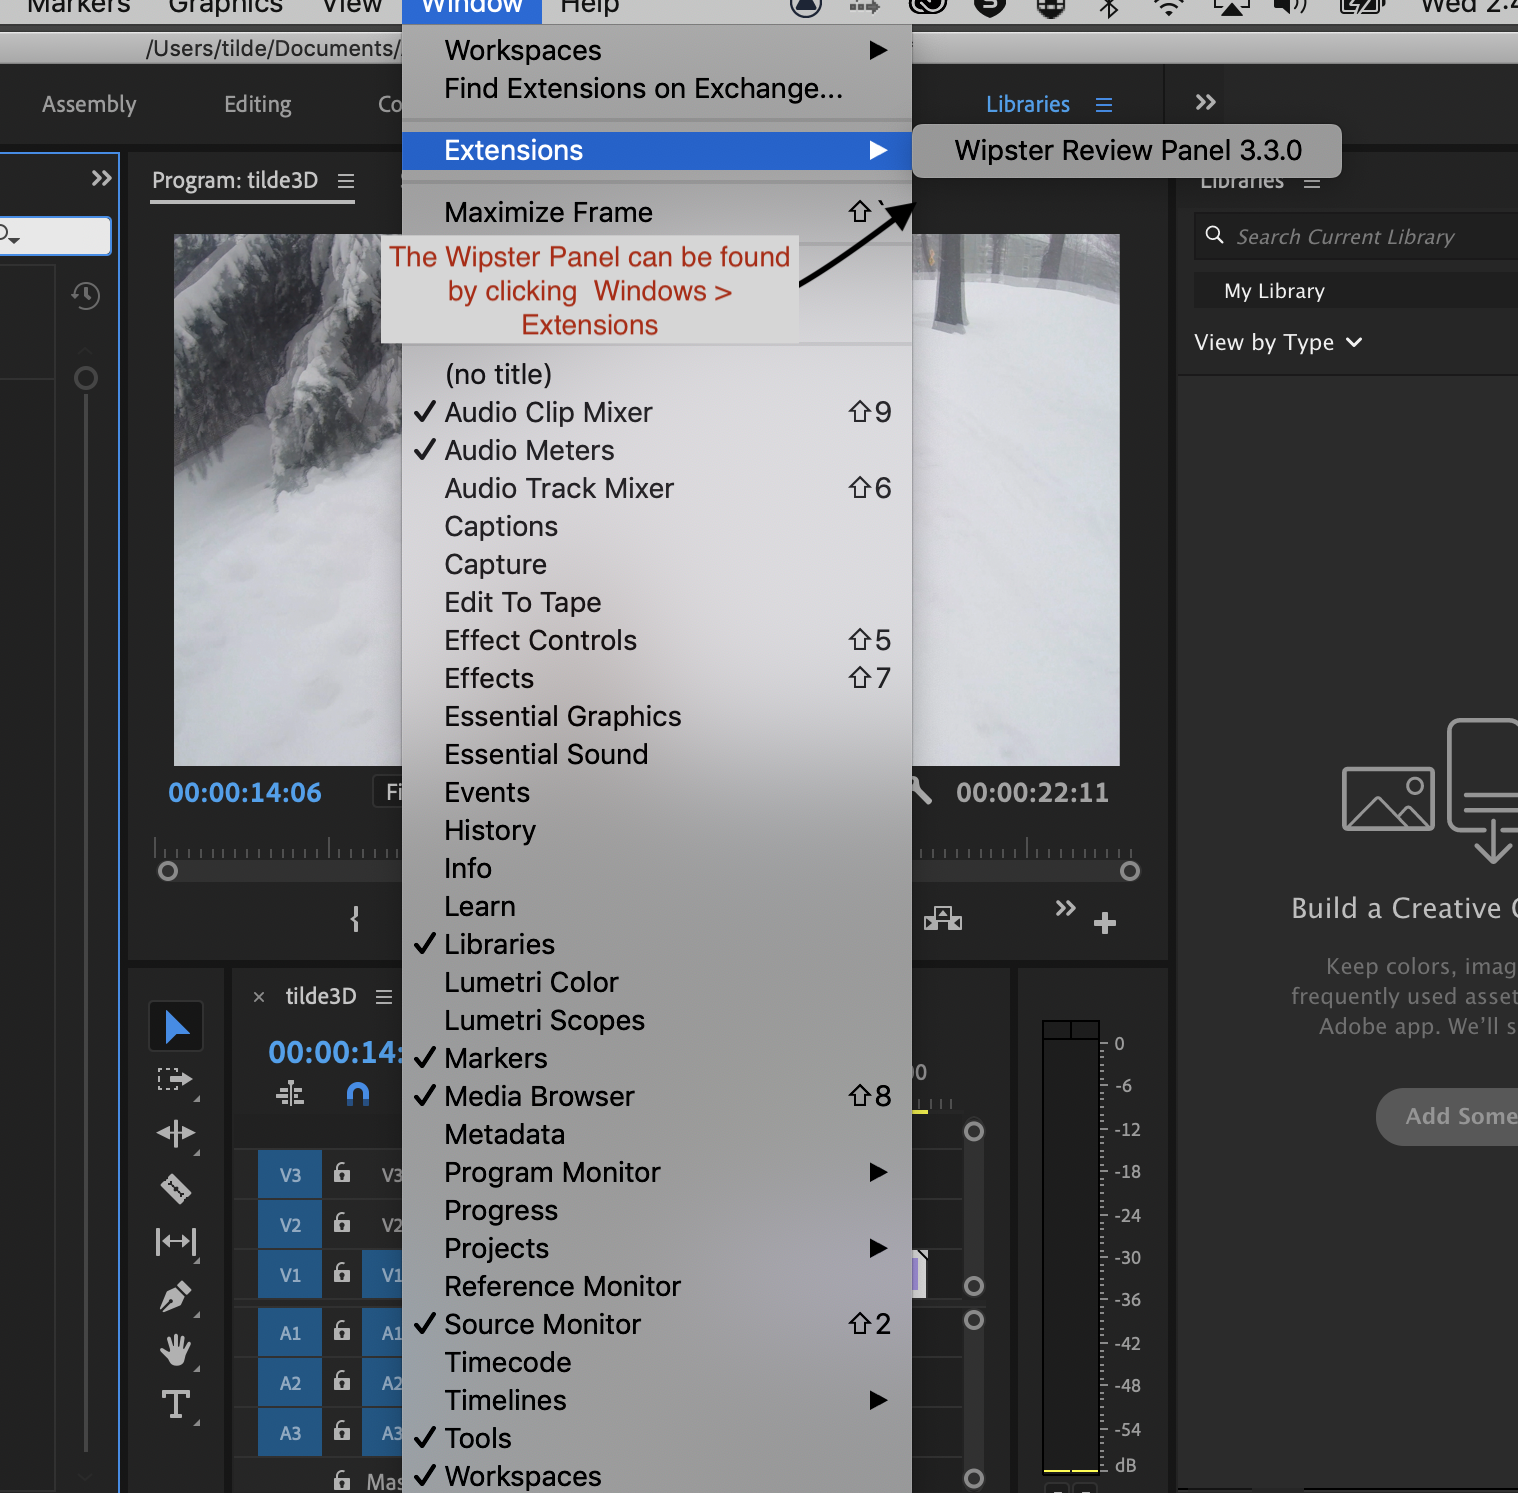Select the Razor tool
The width and height of the screenshot is (1518, 1493).
(x=176, y=1188)
